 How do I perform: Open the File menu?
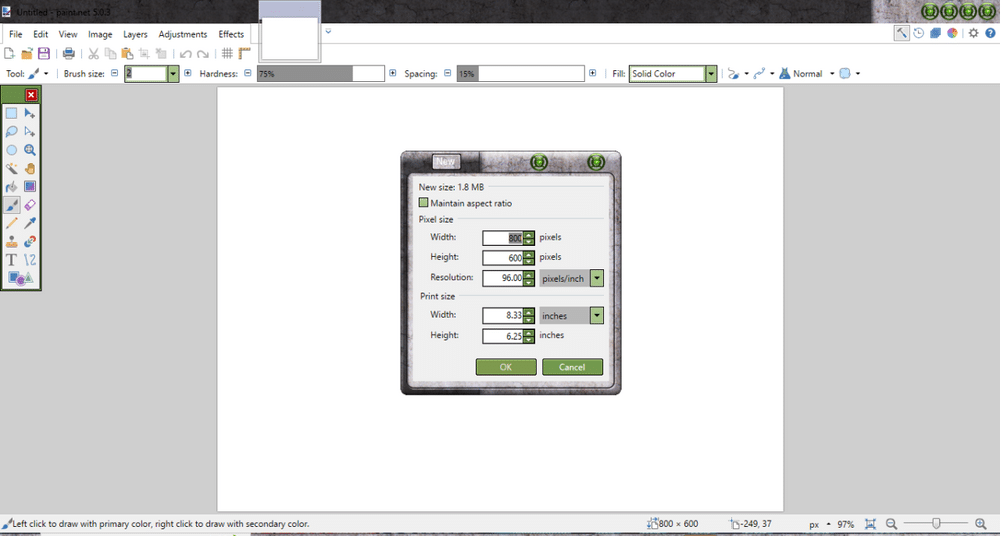(x=15, y=34)
